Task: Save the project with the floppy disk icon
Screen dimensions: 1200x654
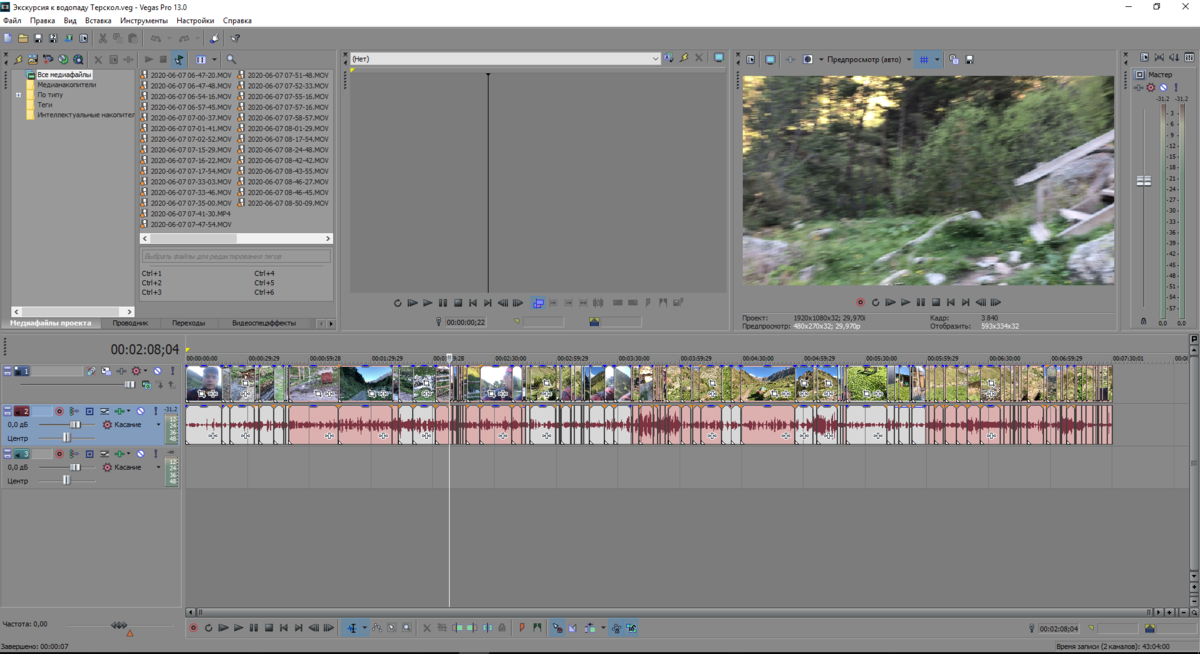Action: [x=39, y=38]
